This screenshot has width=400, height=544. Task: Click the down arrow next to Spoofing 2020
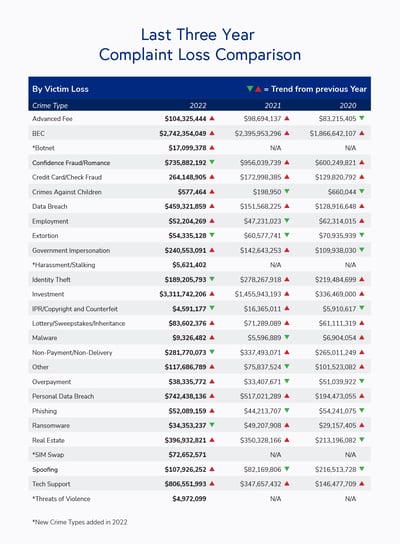pyautogui.click(x=362, y=469)
